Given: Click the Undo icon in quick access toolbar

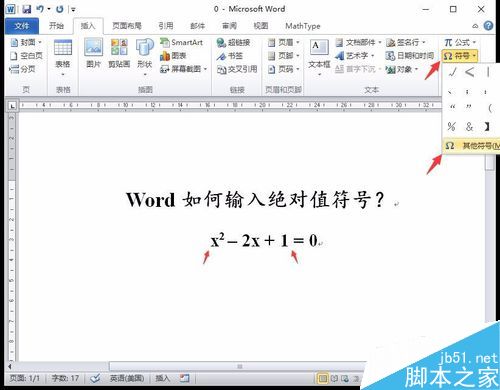Looking at the screenshot, I should [40, 9].
